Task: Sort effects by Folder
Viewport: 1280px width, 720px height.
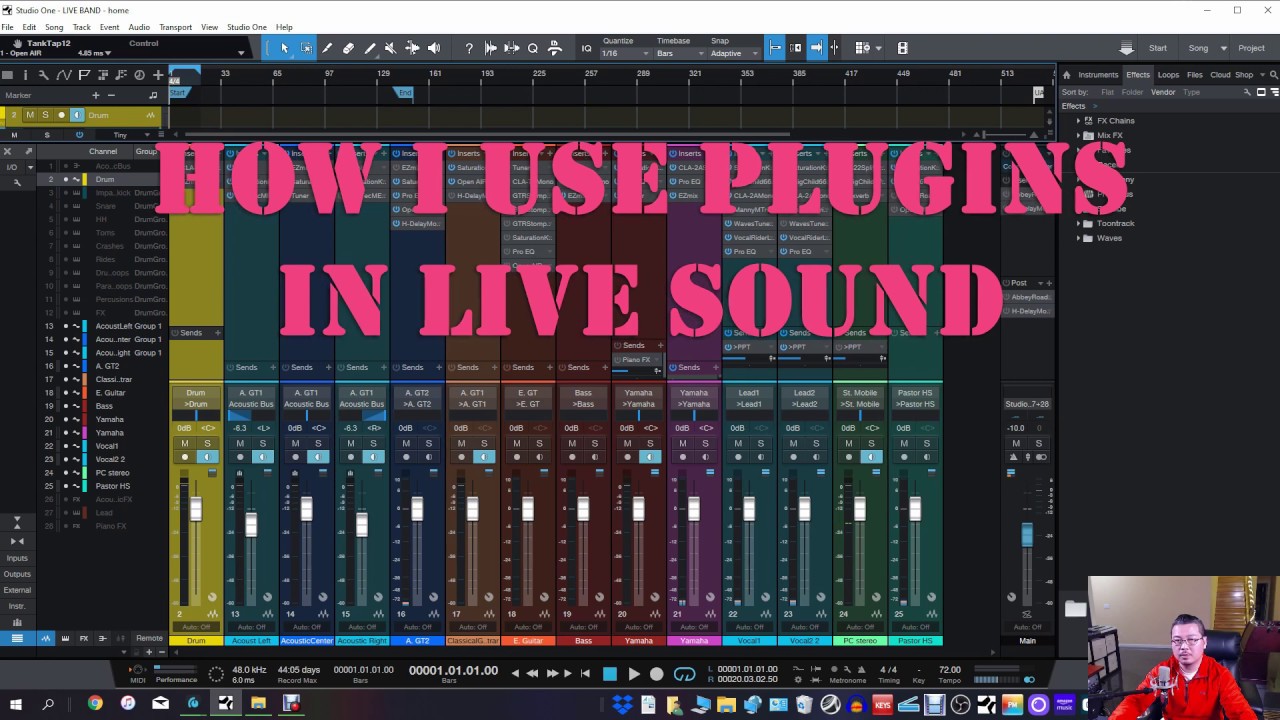Action: (x=1132, y=92)
